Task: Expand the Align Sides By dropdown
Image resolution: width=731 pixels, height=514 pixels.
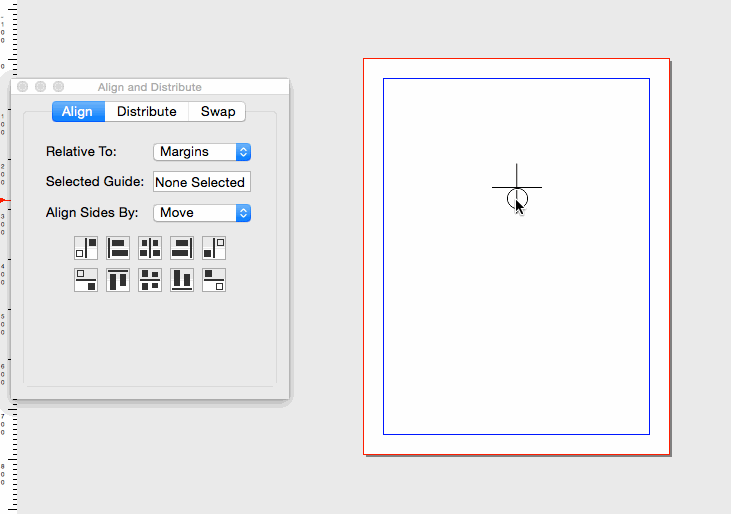Action: pos(202,213)
